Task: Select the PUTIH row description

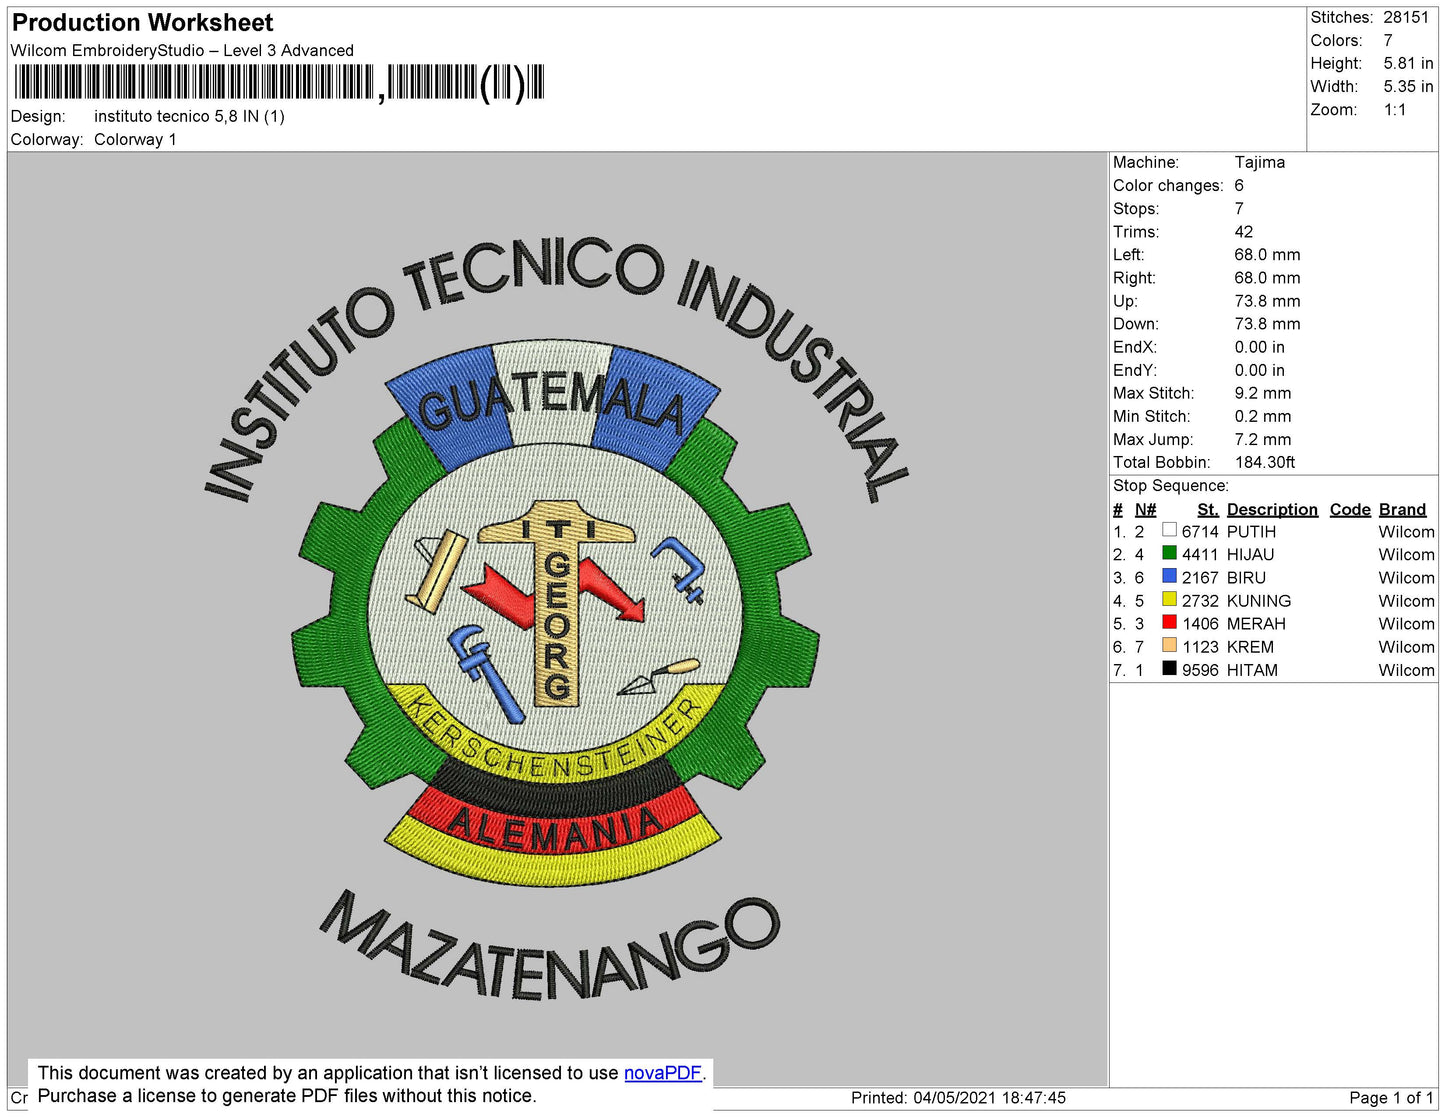Action: click(1251, 531)
